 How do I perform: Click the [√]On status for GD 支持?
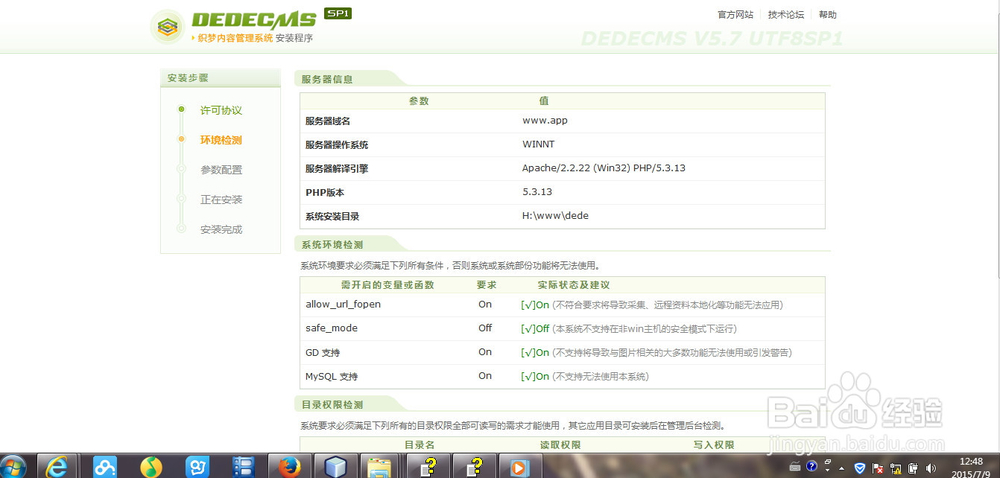[x=534, y=352]
